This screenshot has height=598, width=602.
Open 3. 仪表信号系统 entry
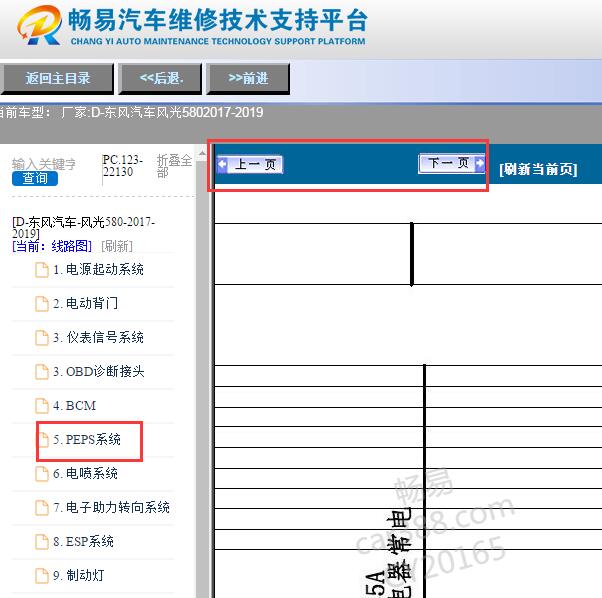[x=98, y=338]
